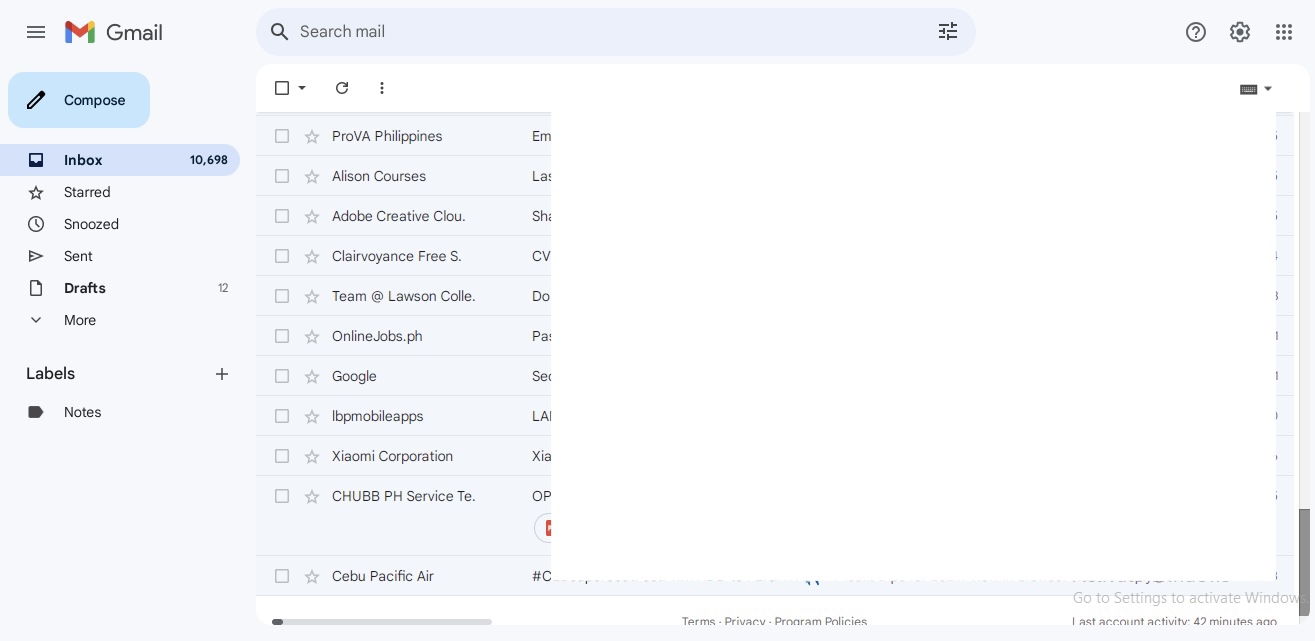The image size is (1315, 641).
Task: Star the Alison Courses email
Action: point(312,176)
